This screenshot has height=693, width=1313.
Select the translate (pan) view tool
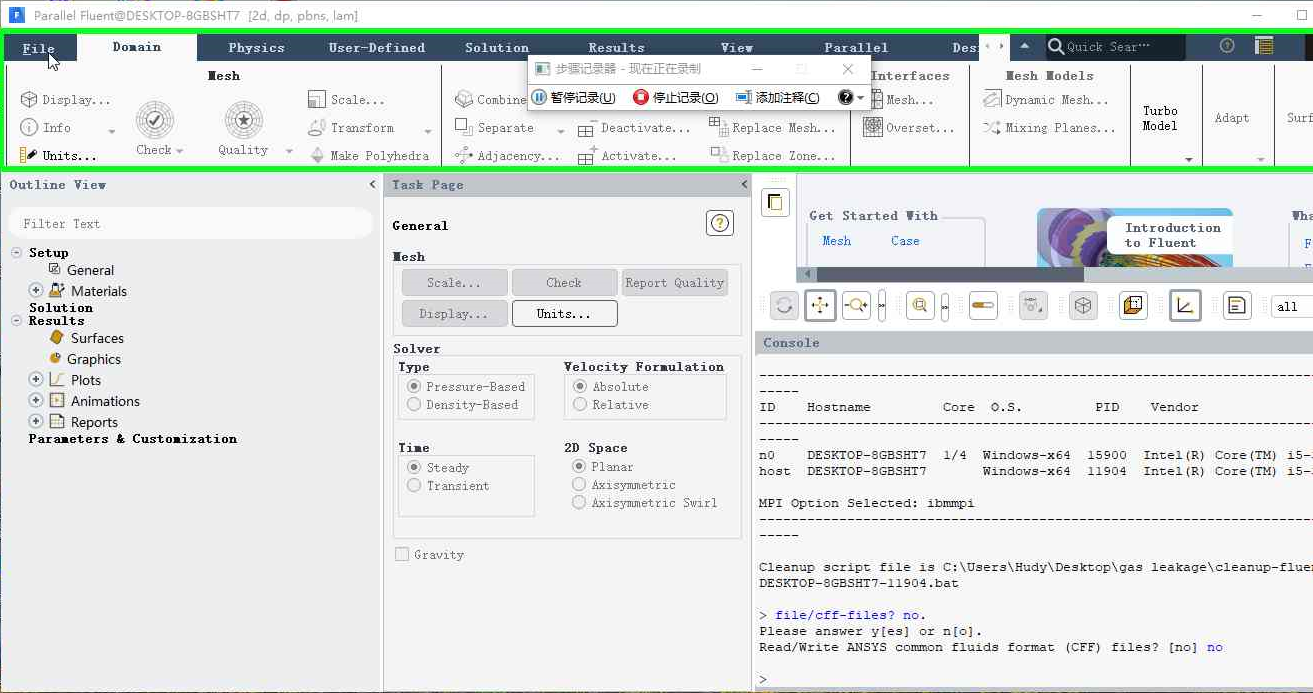point(820,306)
